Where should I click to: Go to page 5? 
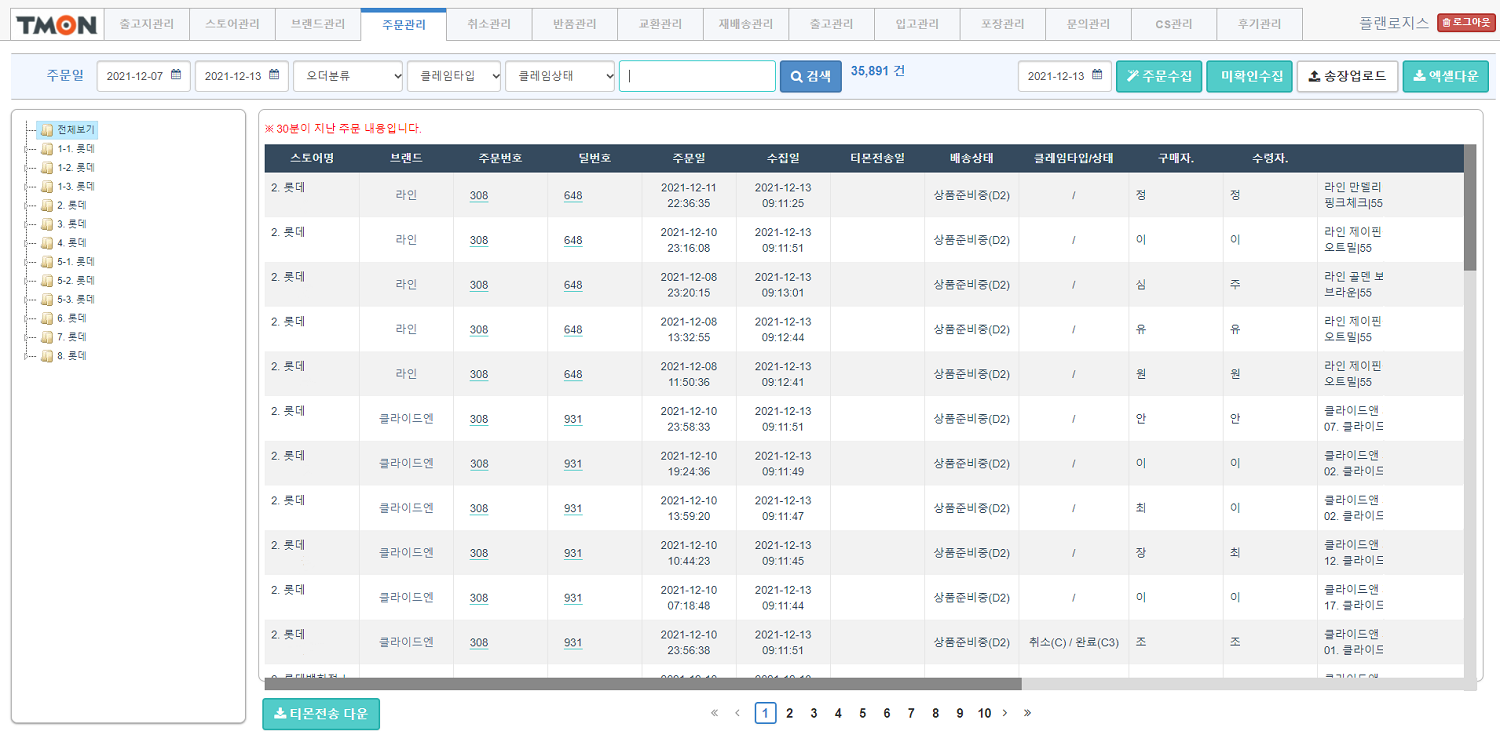(862, 713)
